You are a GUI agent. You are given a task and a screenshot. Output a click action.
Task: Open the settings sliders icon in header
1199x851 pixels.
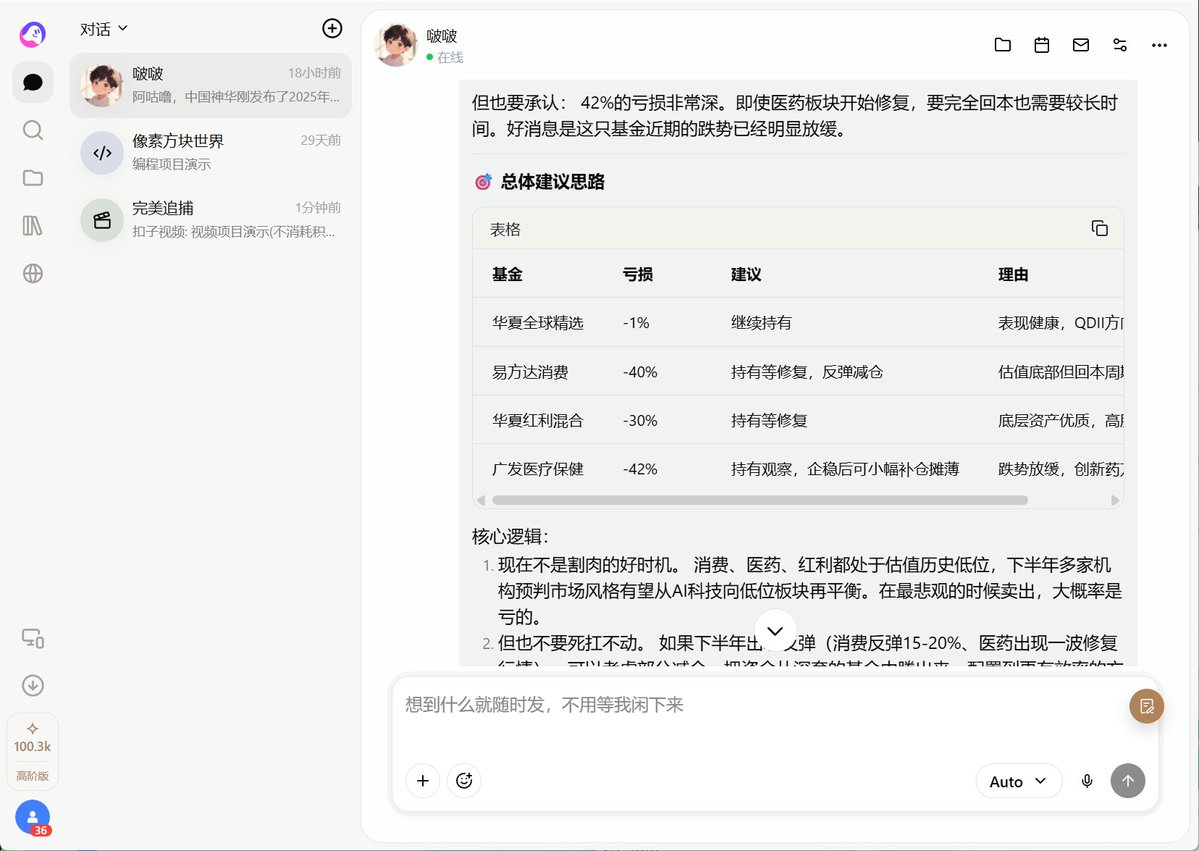click(x=1120, y=45)
